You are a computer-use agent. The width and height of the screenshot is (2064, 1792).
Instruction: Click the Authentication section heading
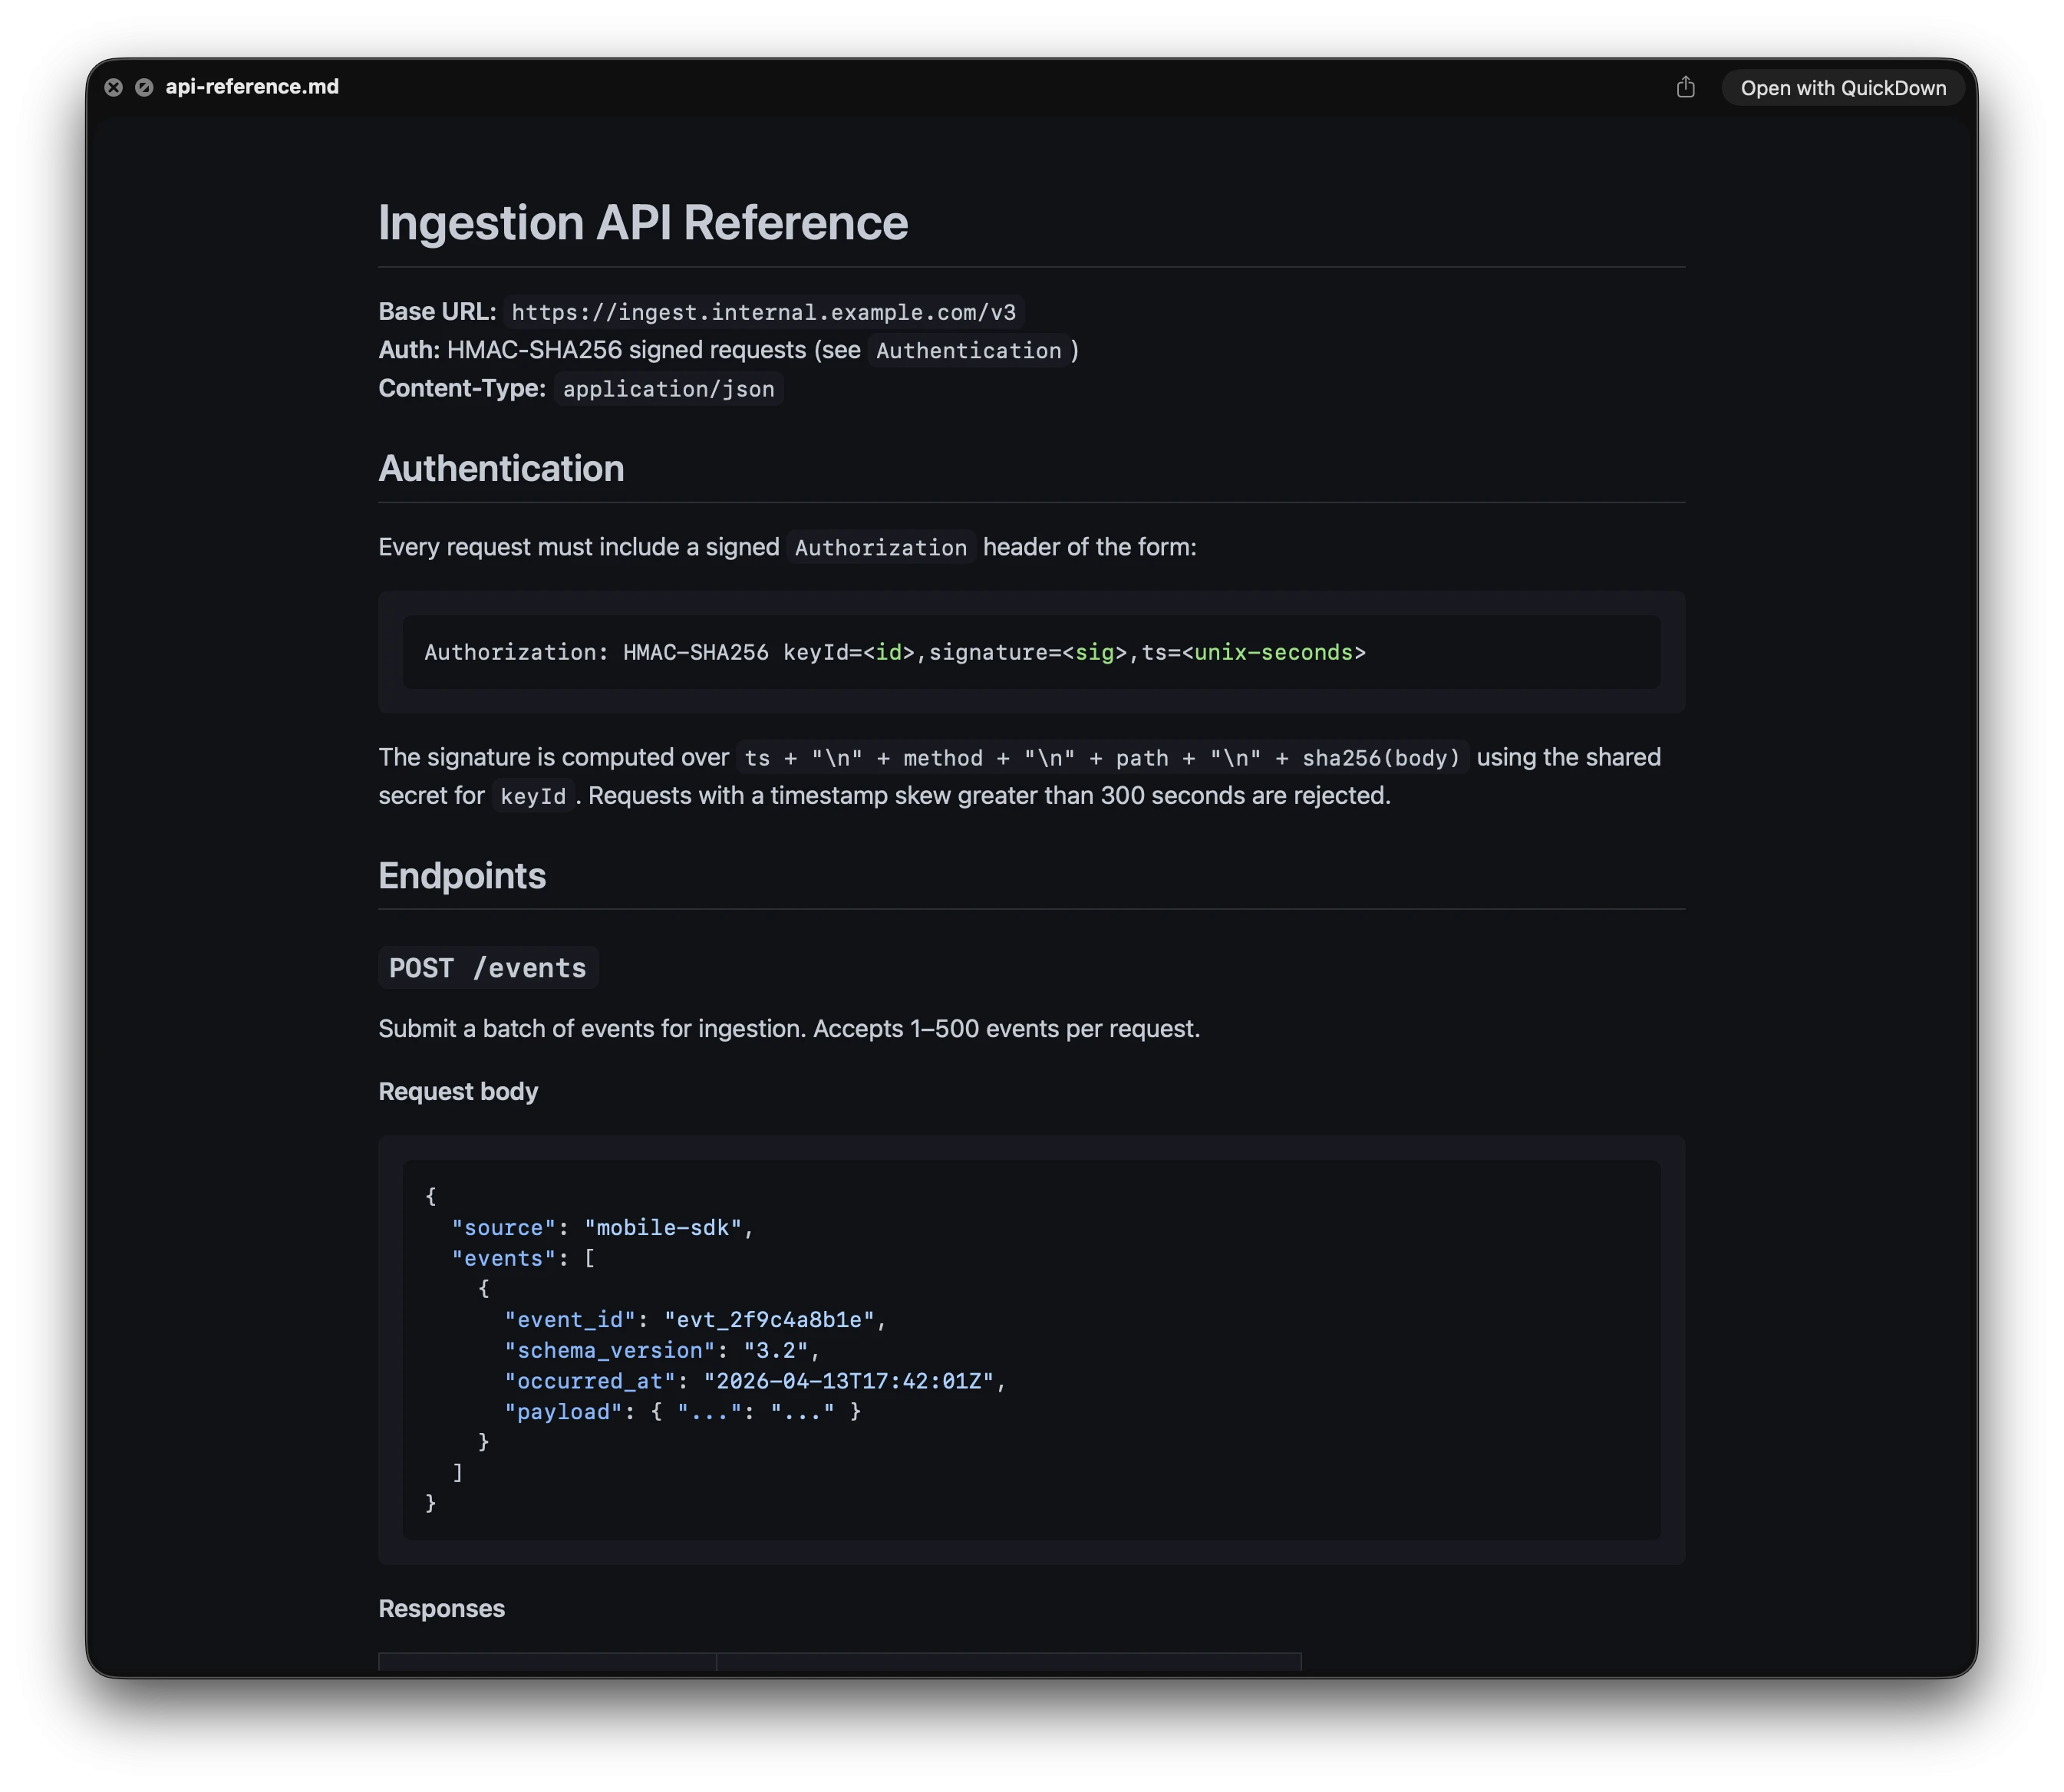tap(501, 468)
